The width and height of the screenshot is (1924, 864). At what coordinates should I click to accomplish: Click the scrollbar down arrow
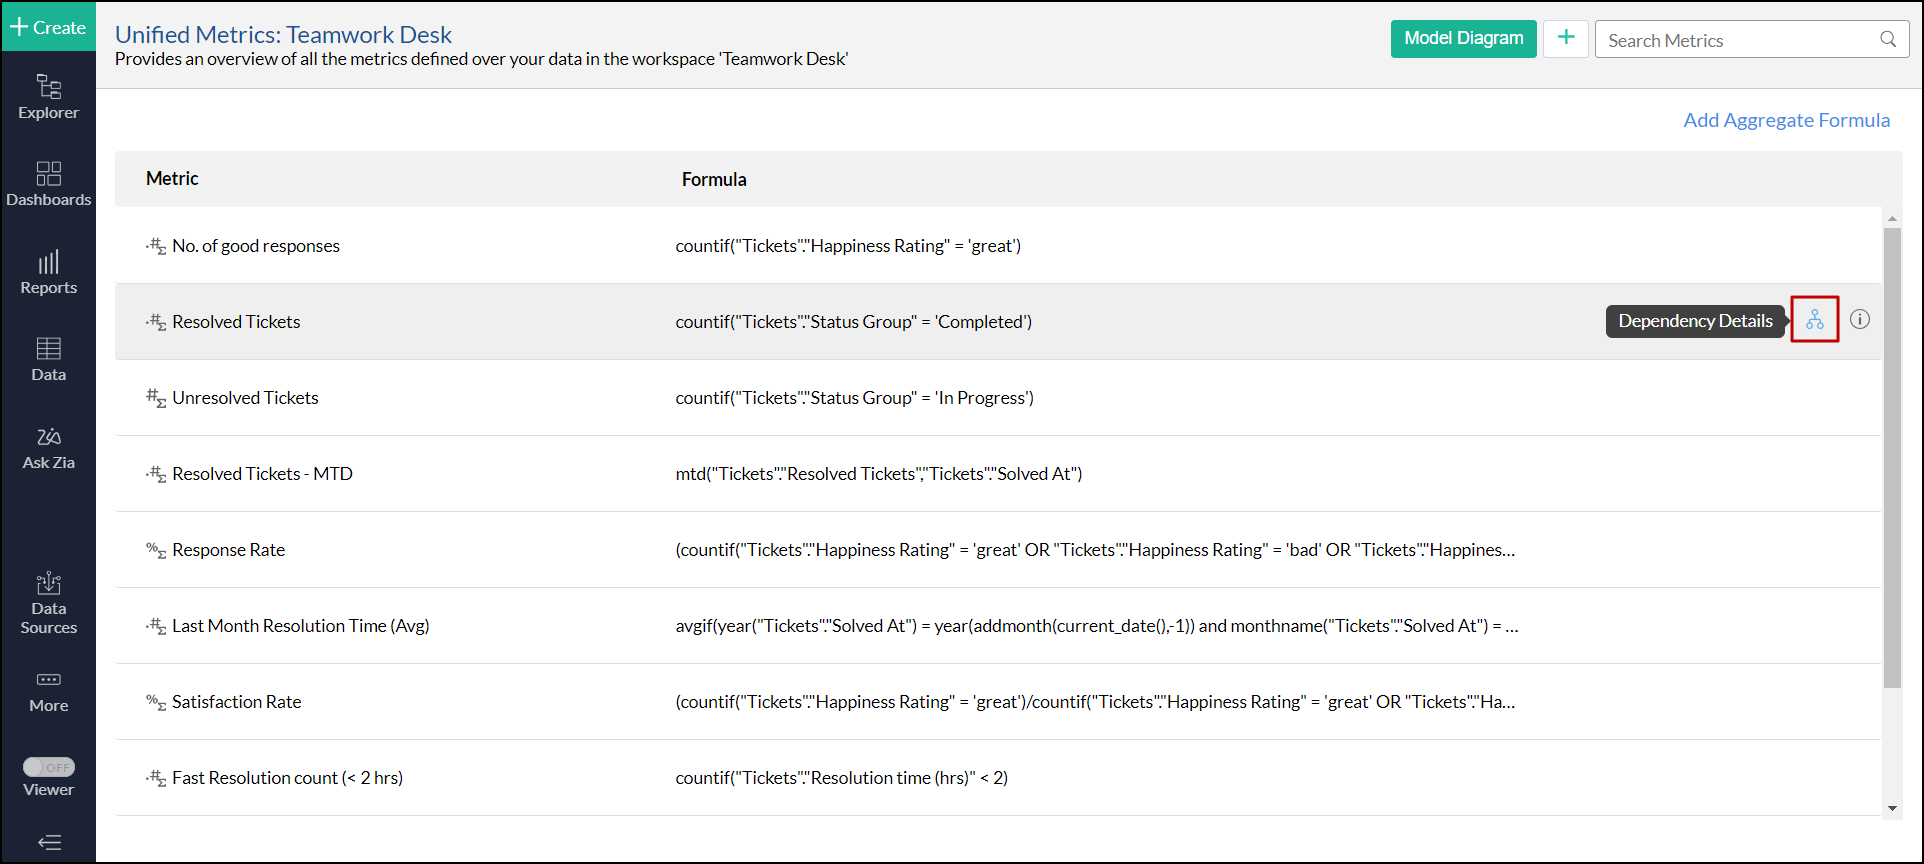(x=1892, y=808)
